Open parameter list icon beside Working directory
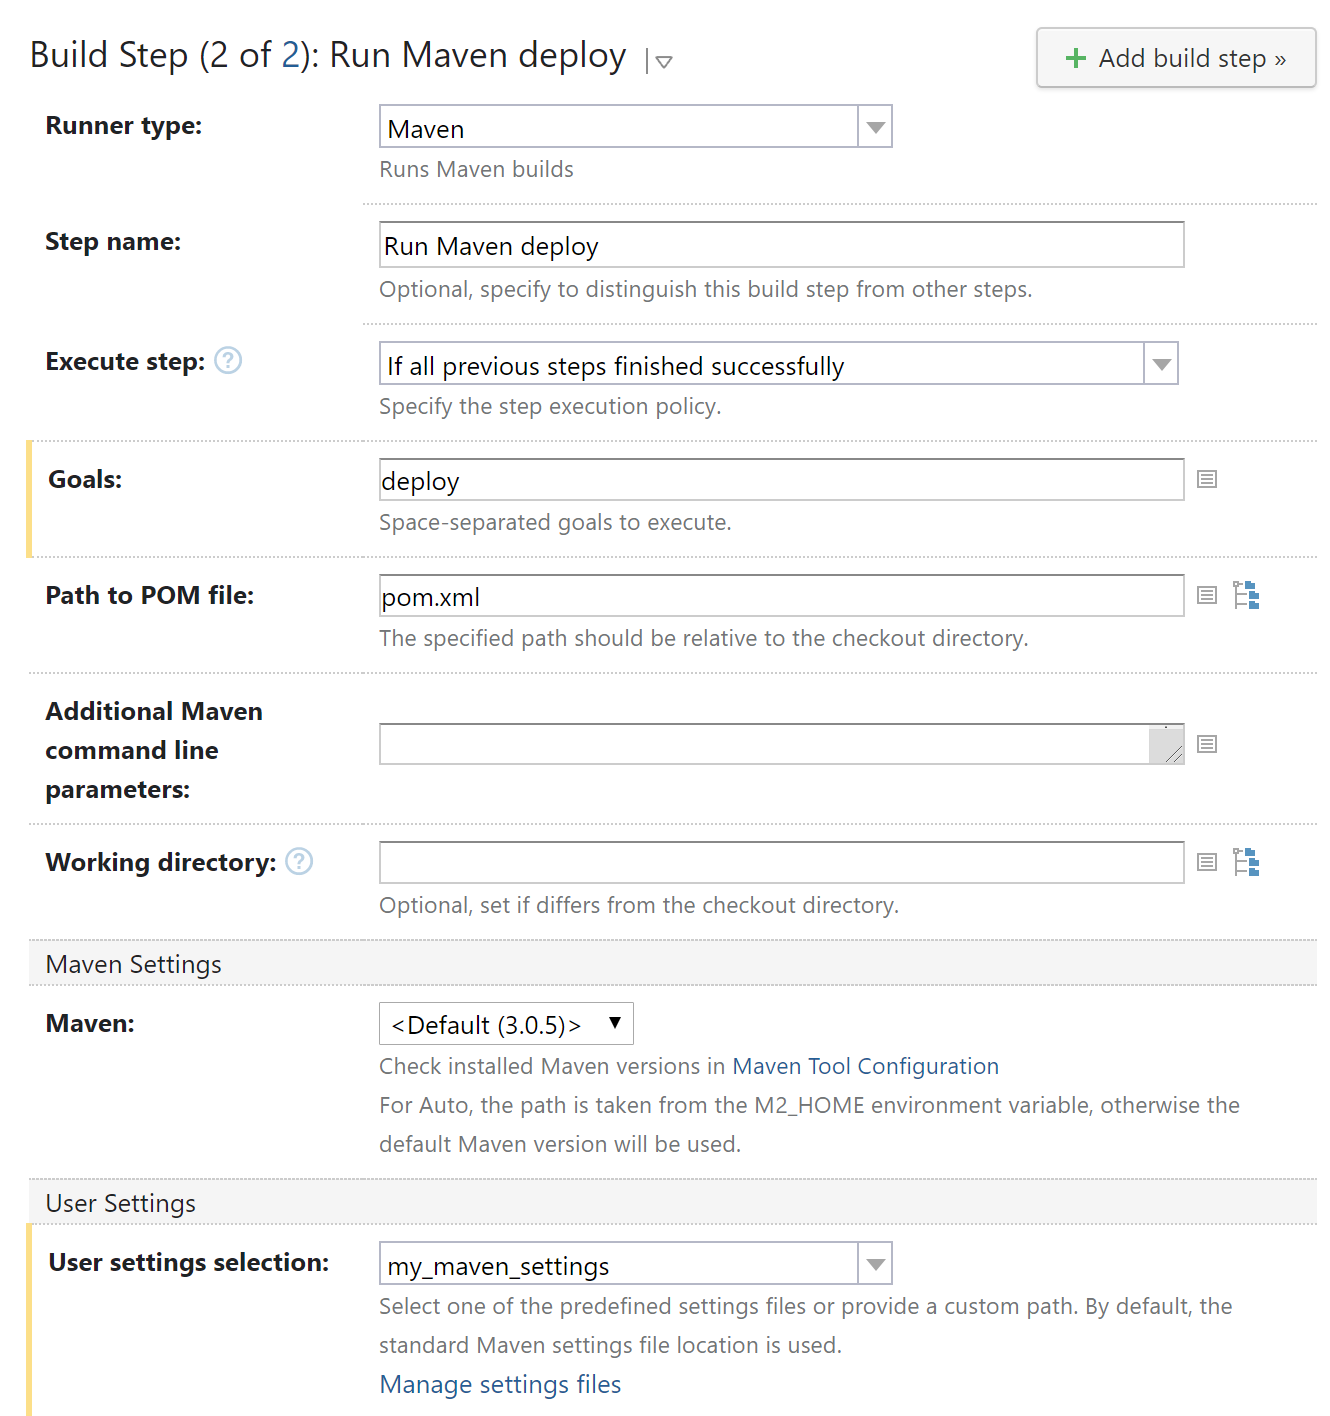The image size is (1330, 1416). tap(1207, 862)
